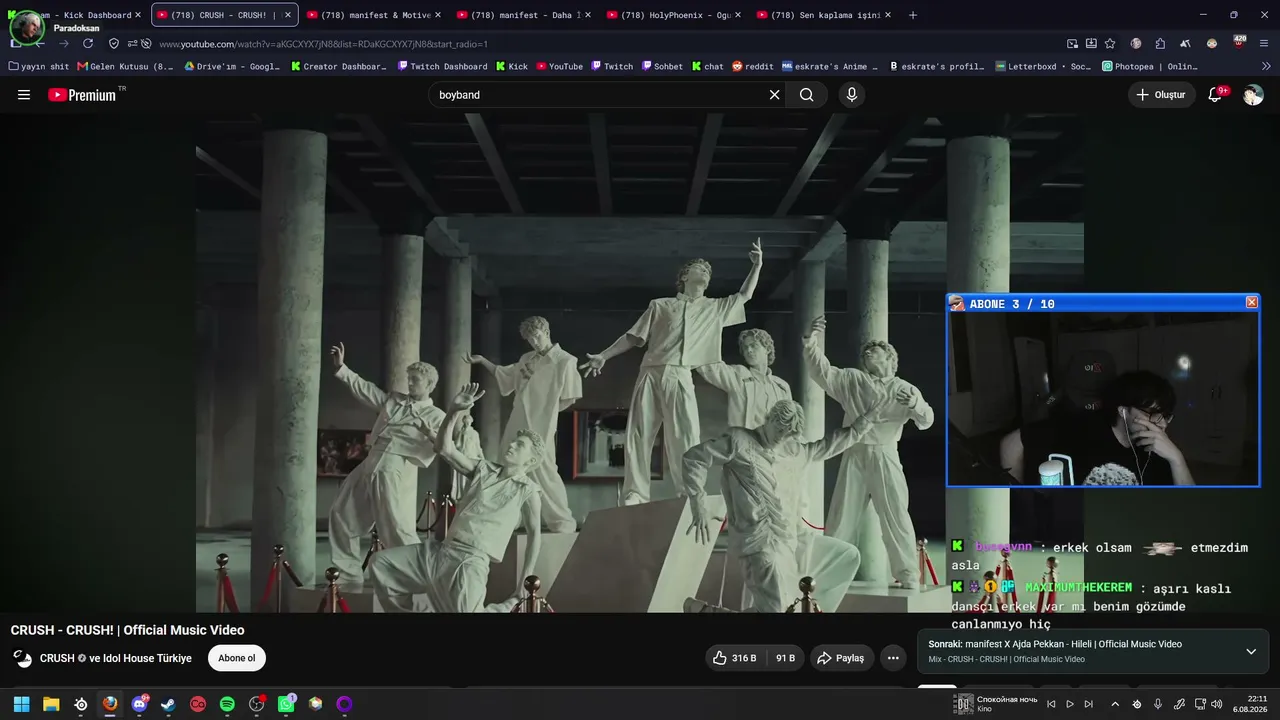The image size is (1280, 720).
Task: Open File Explorer from taskbar
Action: (x=51, y=704)
